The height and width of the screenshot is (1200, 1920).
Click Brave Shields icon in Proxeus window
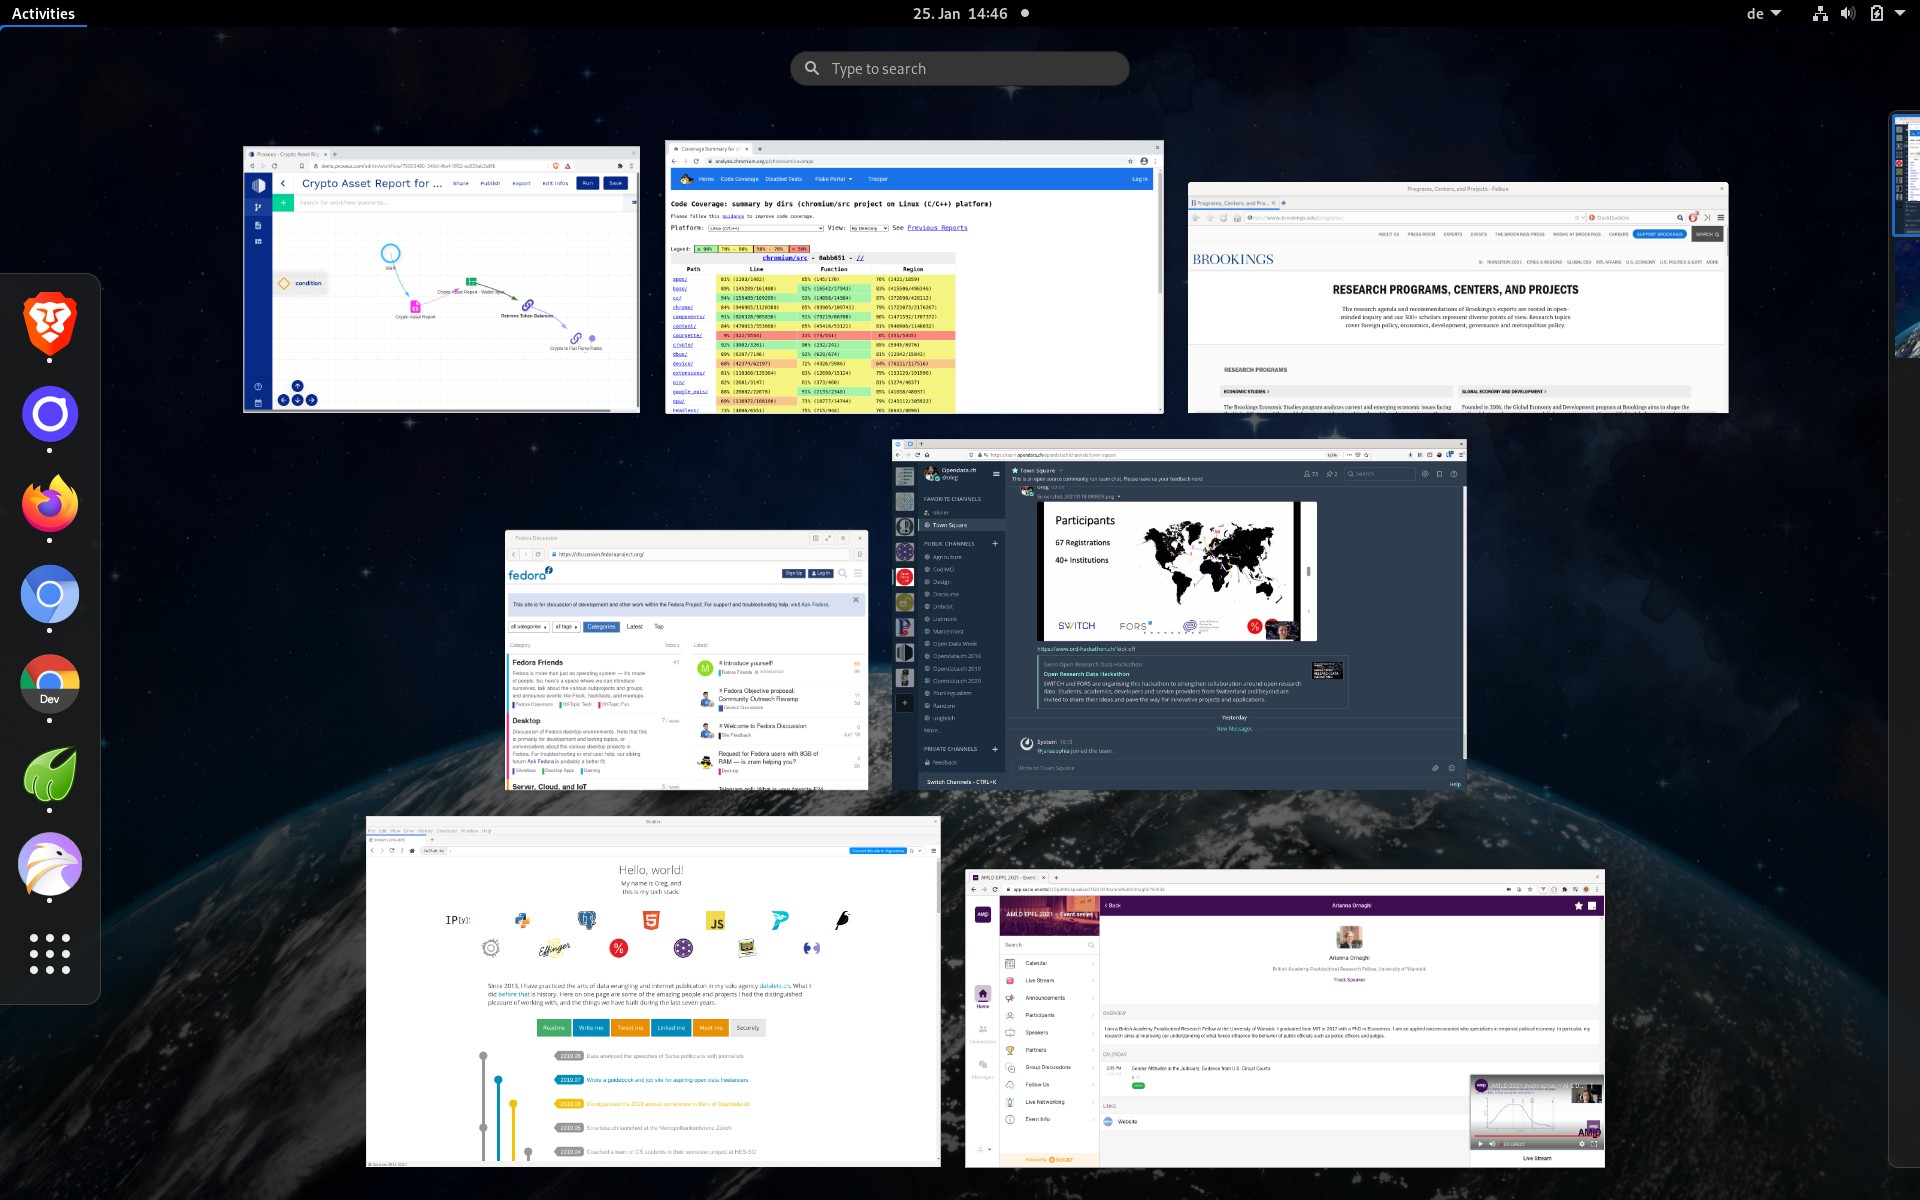[x=556, y=166]
